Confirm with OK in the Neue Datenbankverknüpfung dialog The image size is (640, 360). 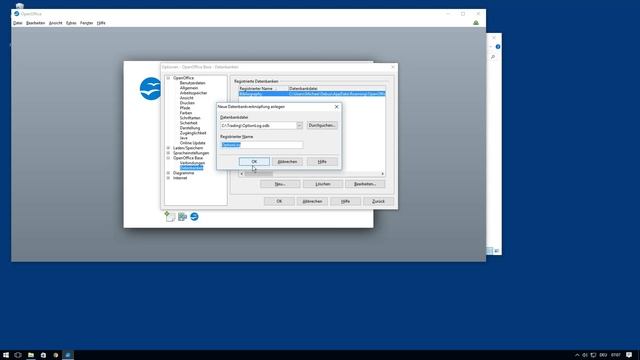[x=254, y=162]
